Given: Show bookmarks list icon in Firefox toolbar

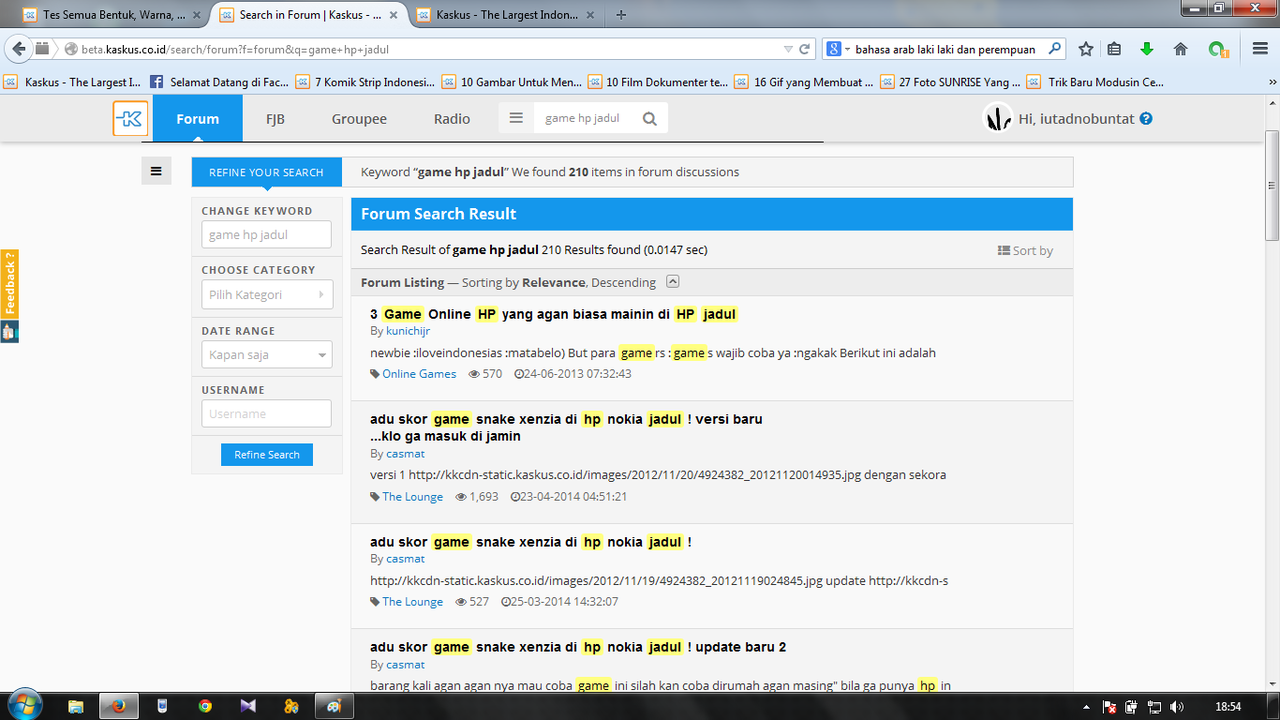Looking at the screenshot, I should tap(1114, 49).
